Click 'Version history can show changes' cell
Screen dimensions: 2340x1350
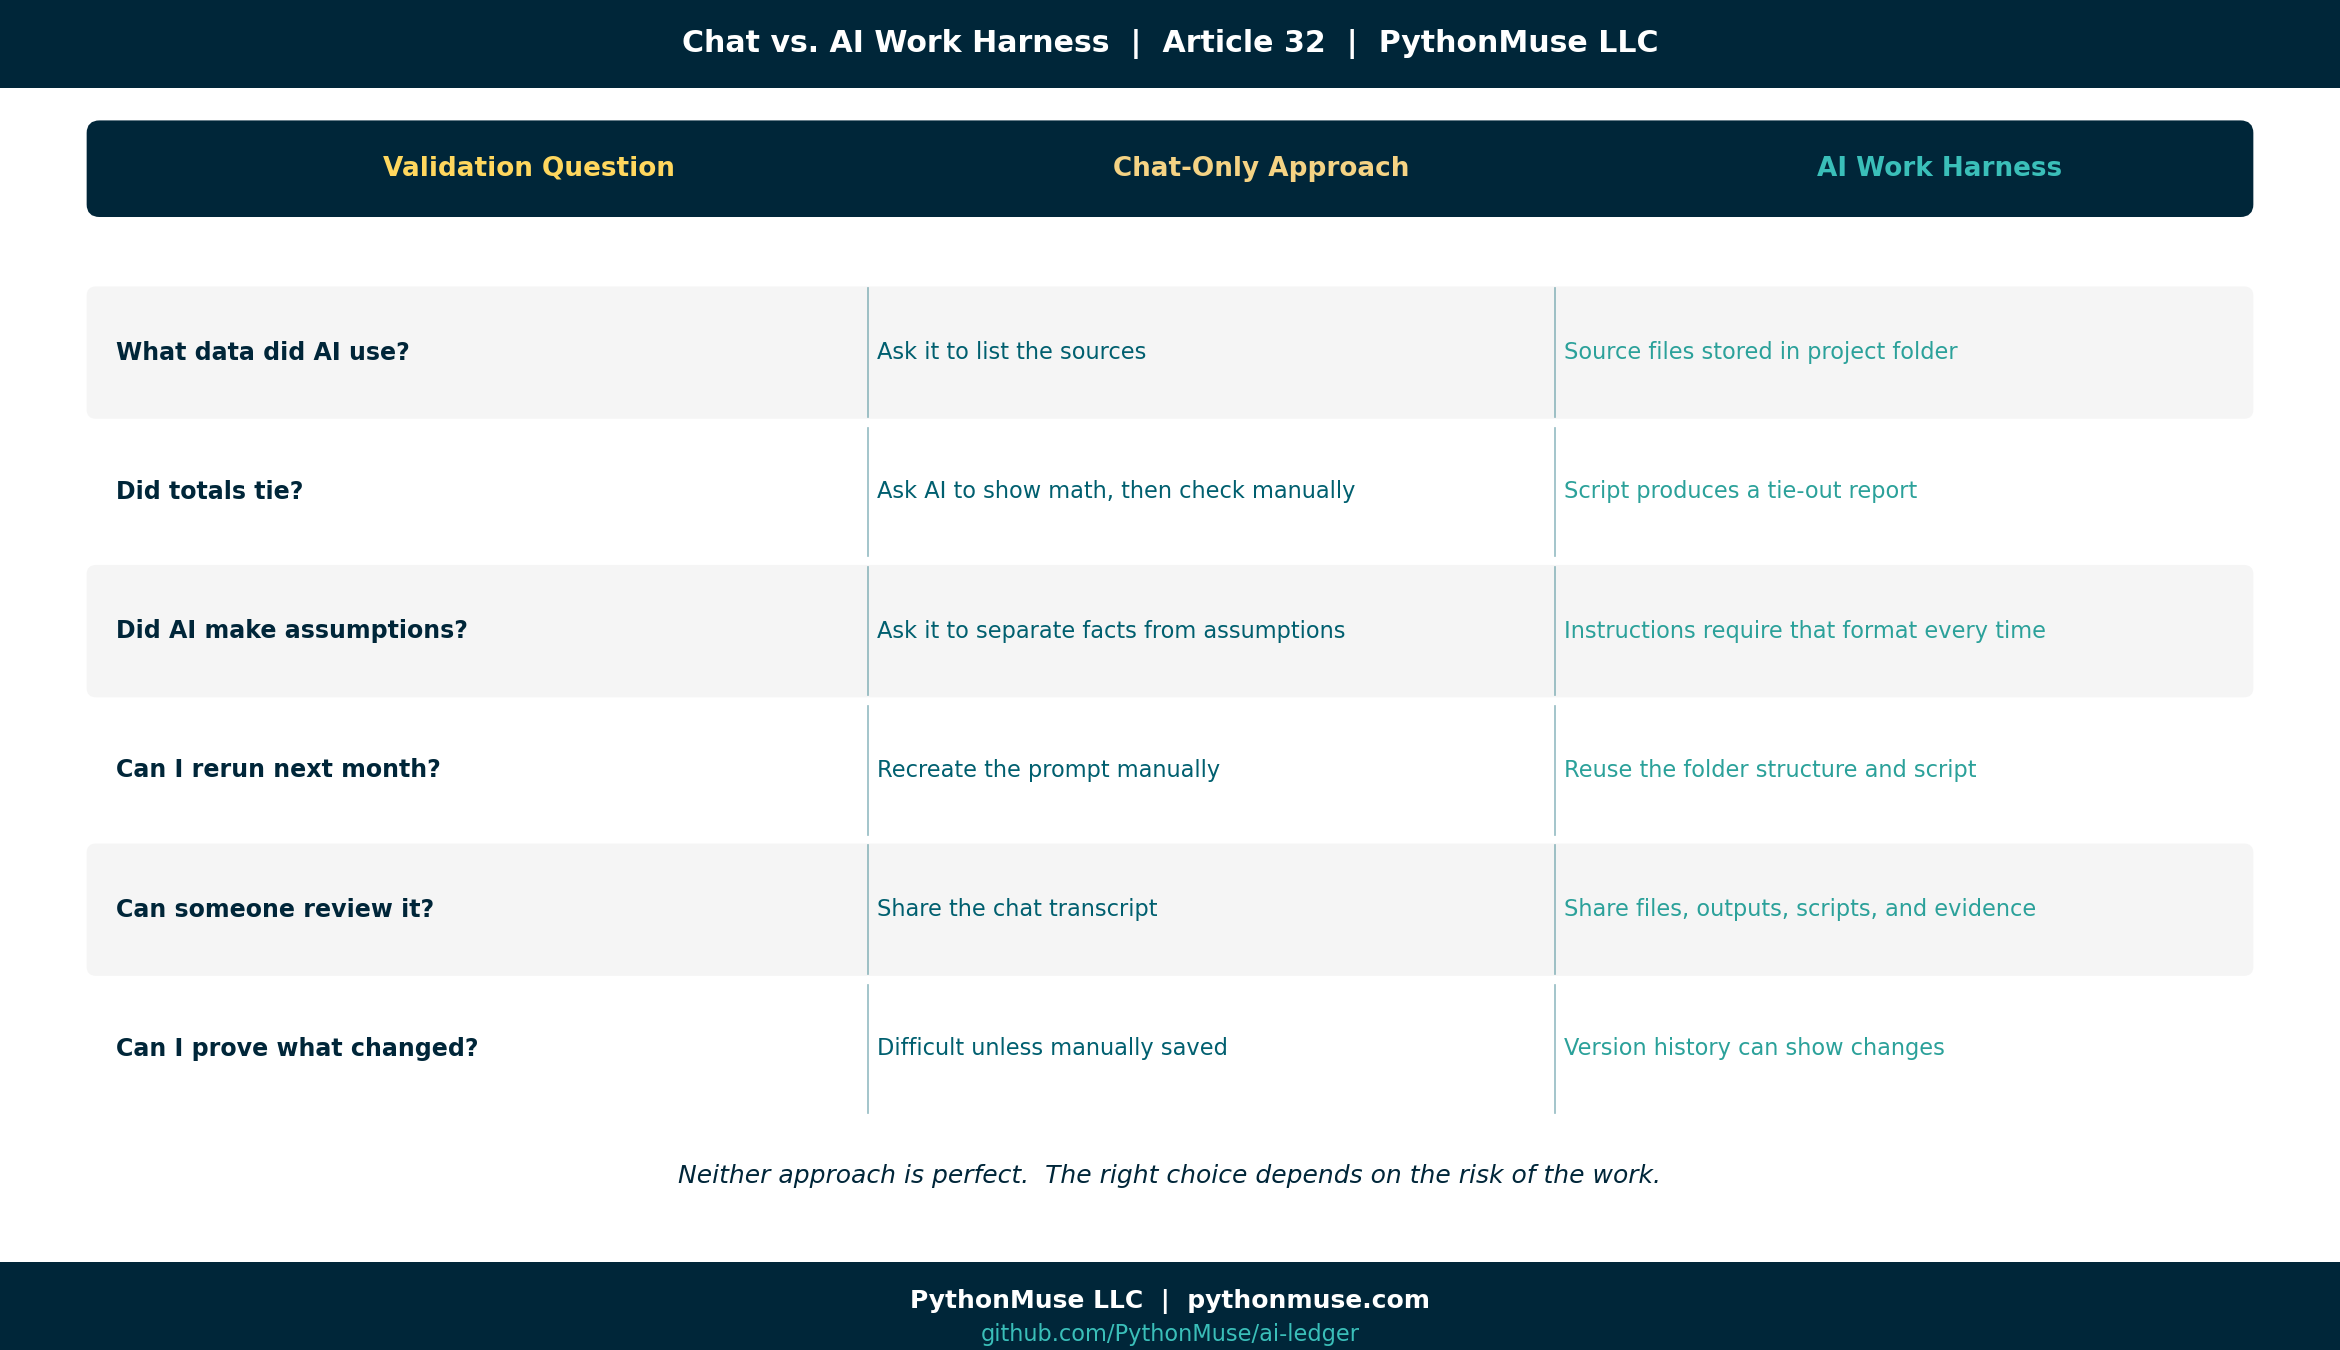(x=1754, y=1047)
